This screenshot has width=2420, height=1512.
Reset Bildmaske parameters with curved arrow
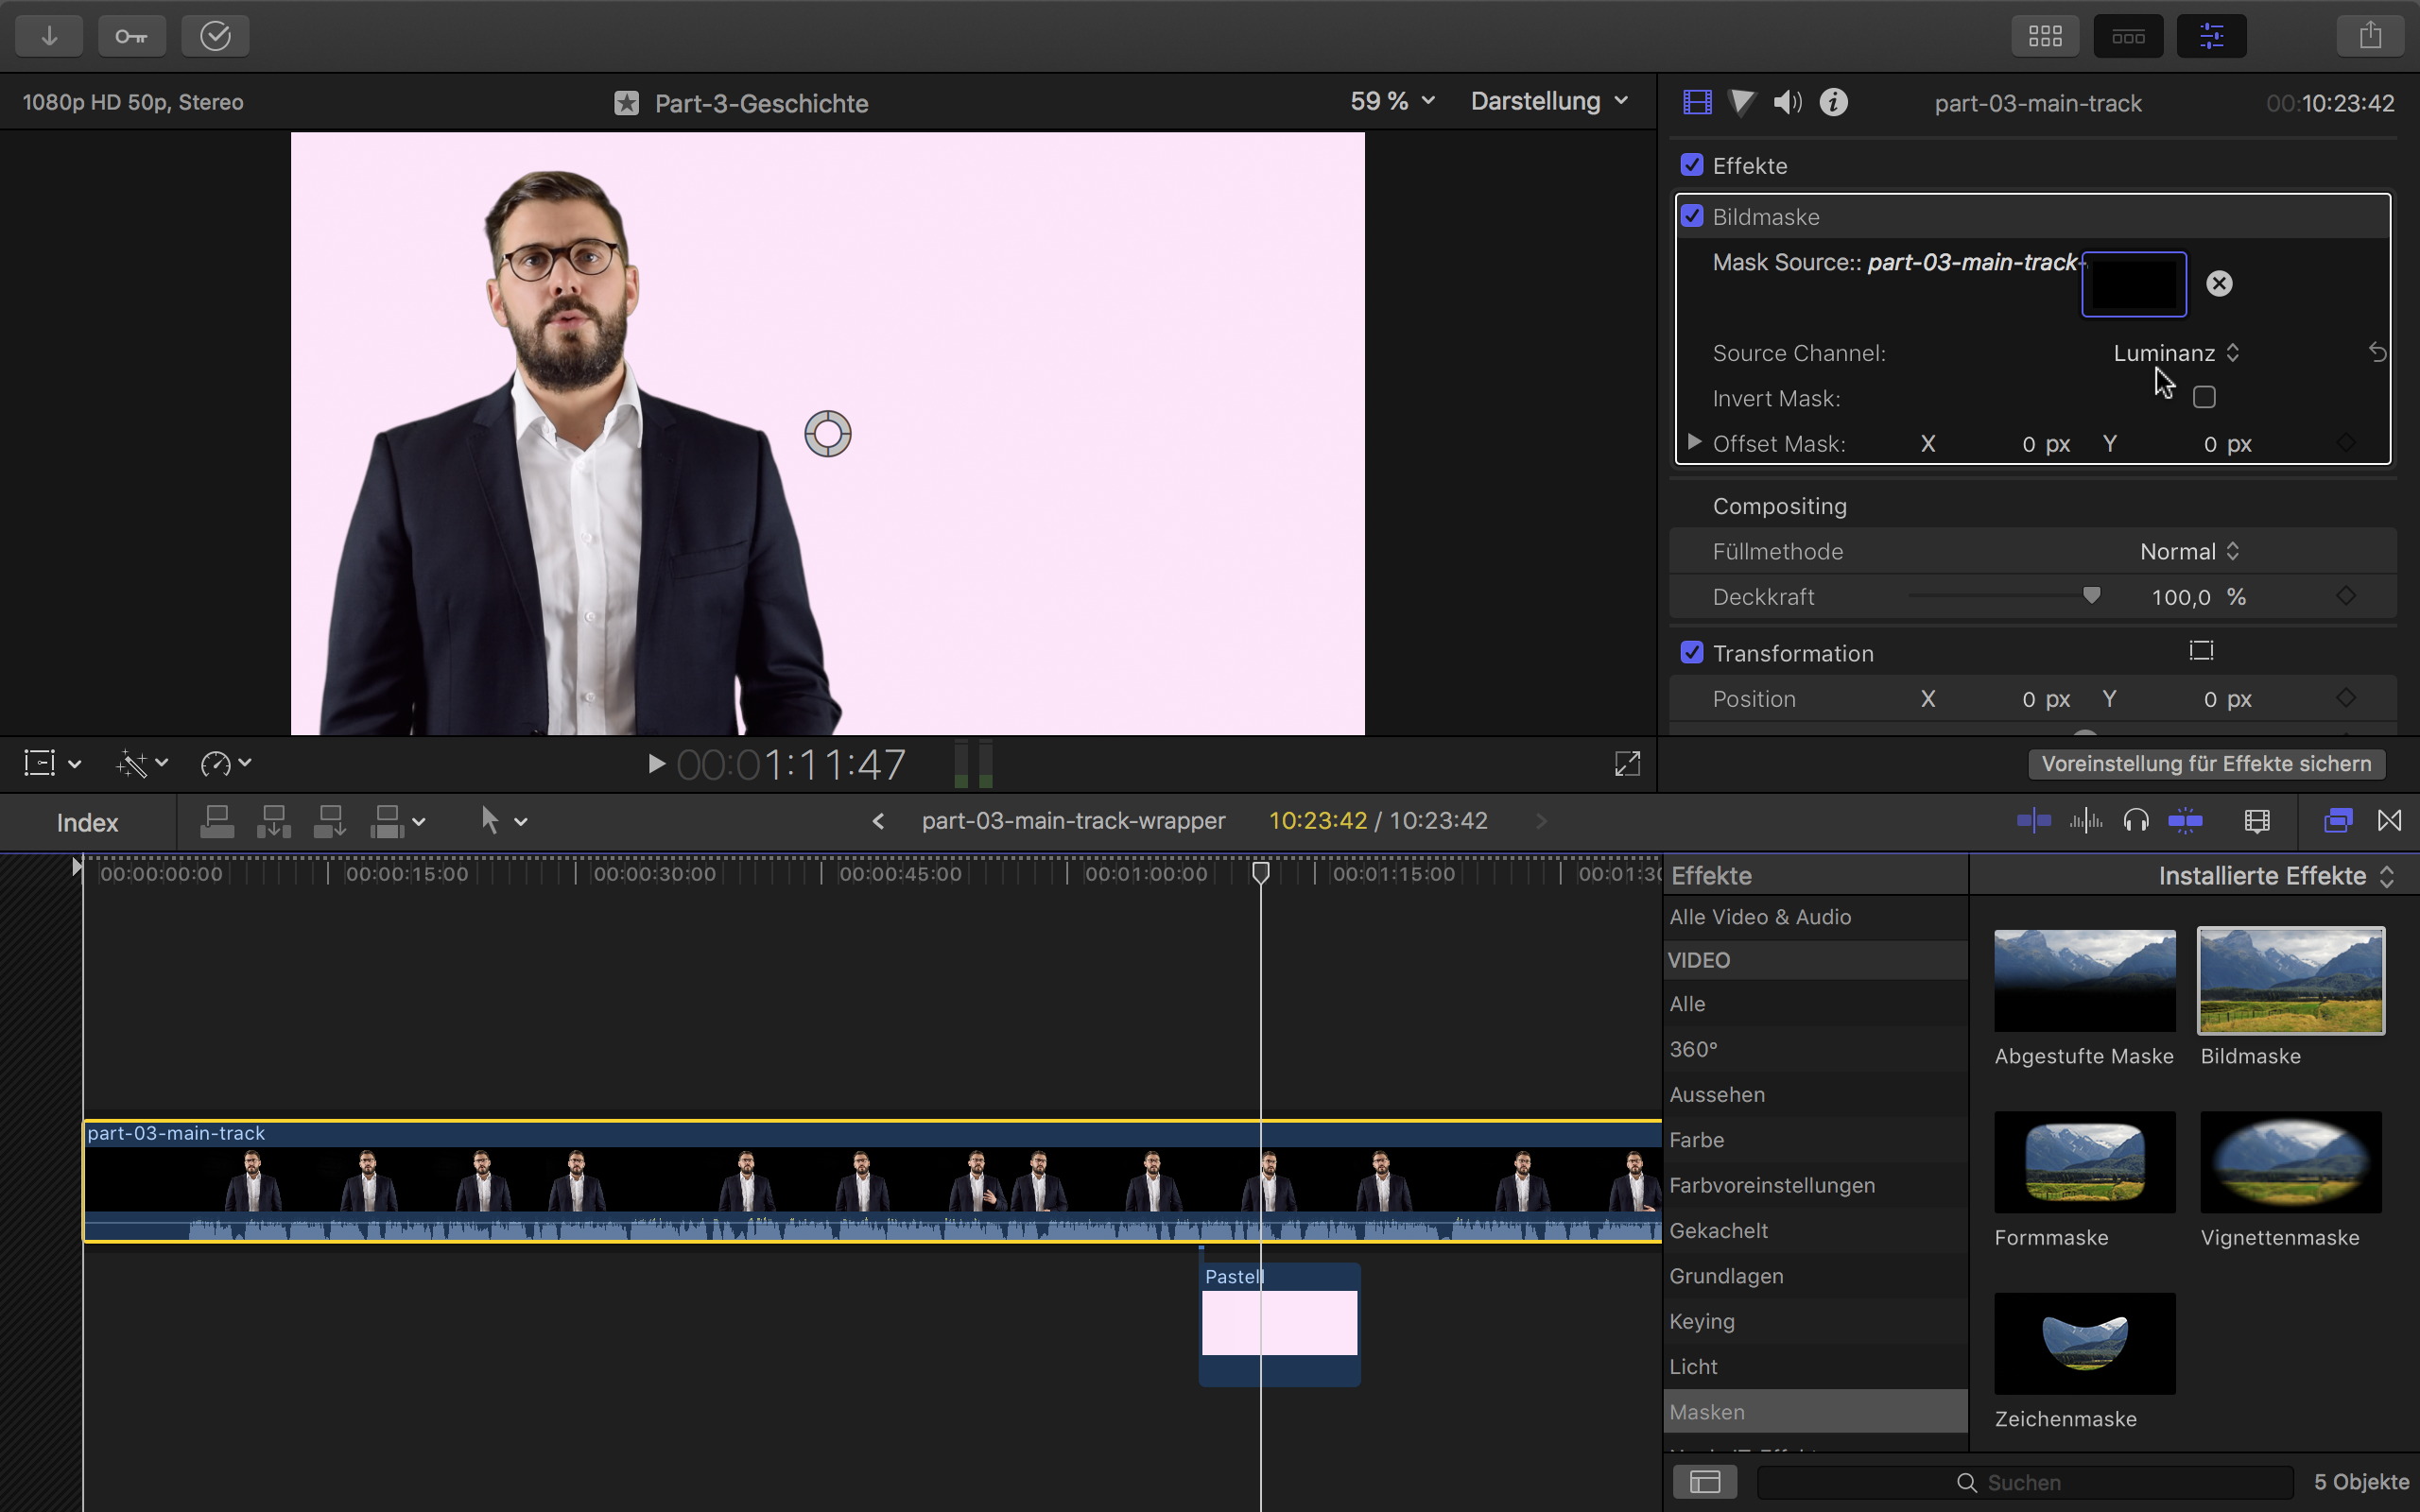2377,352
